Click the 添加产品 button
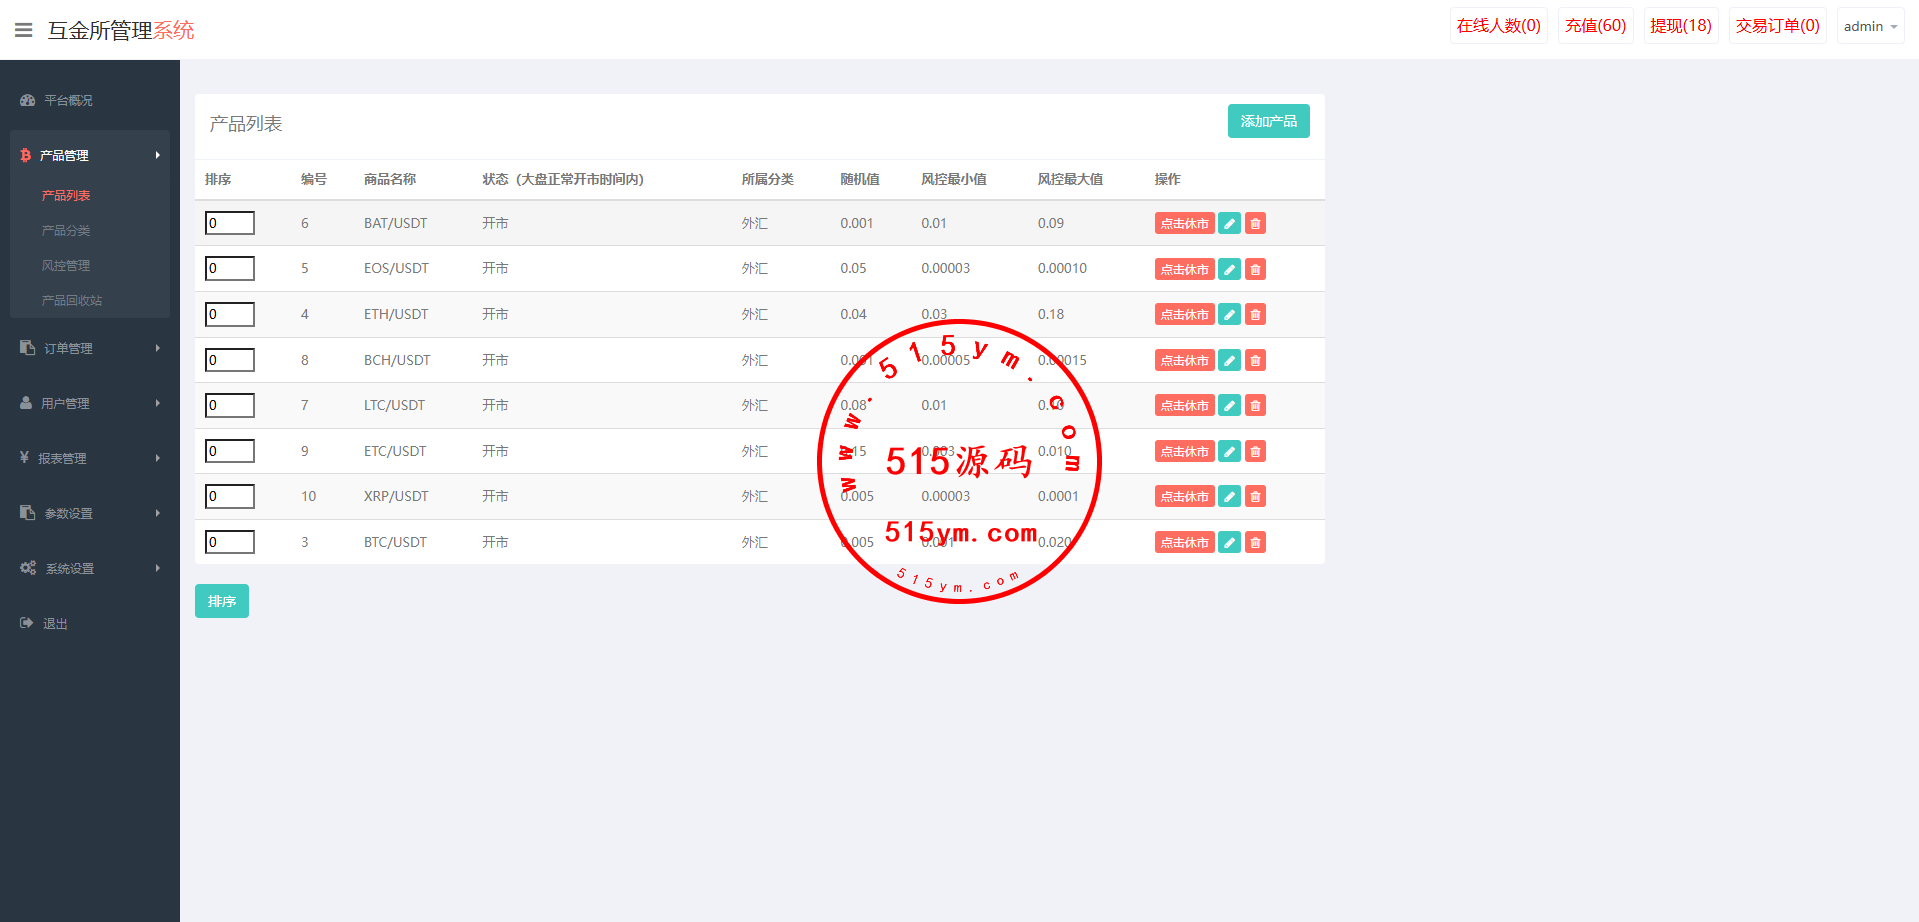This screenshot has height=922, width=1919. pos(1268,121)
